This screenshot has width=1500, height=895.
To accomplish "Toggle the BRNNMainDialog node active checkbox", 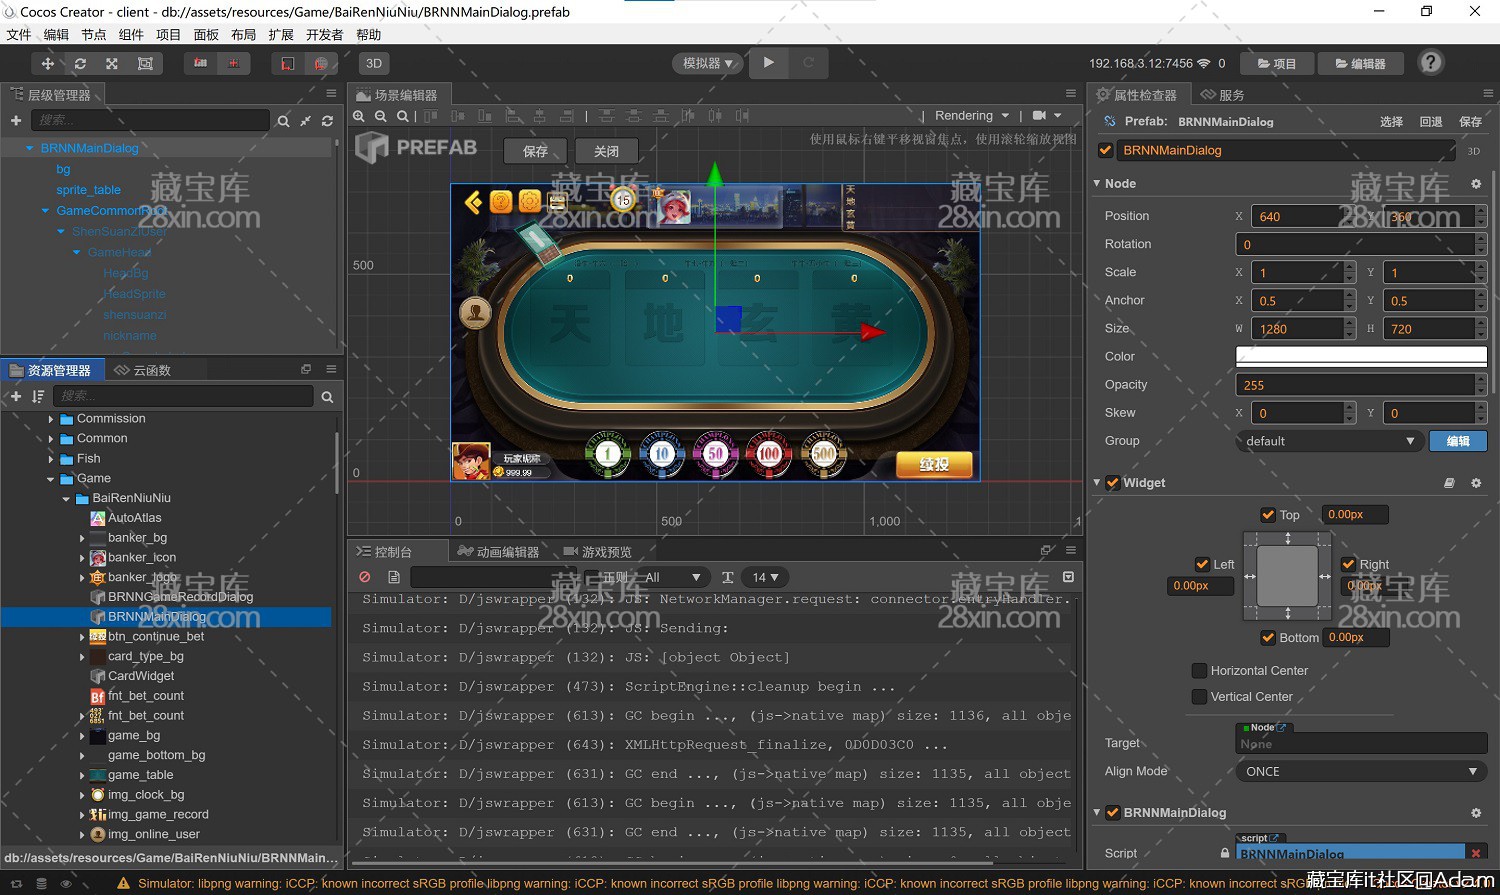I will [1105, 150].
